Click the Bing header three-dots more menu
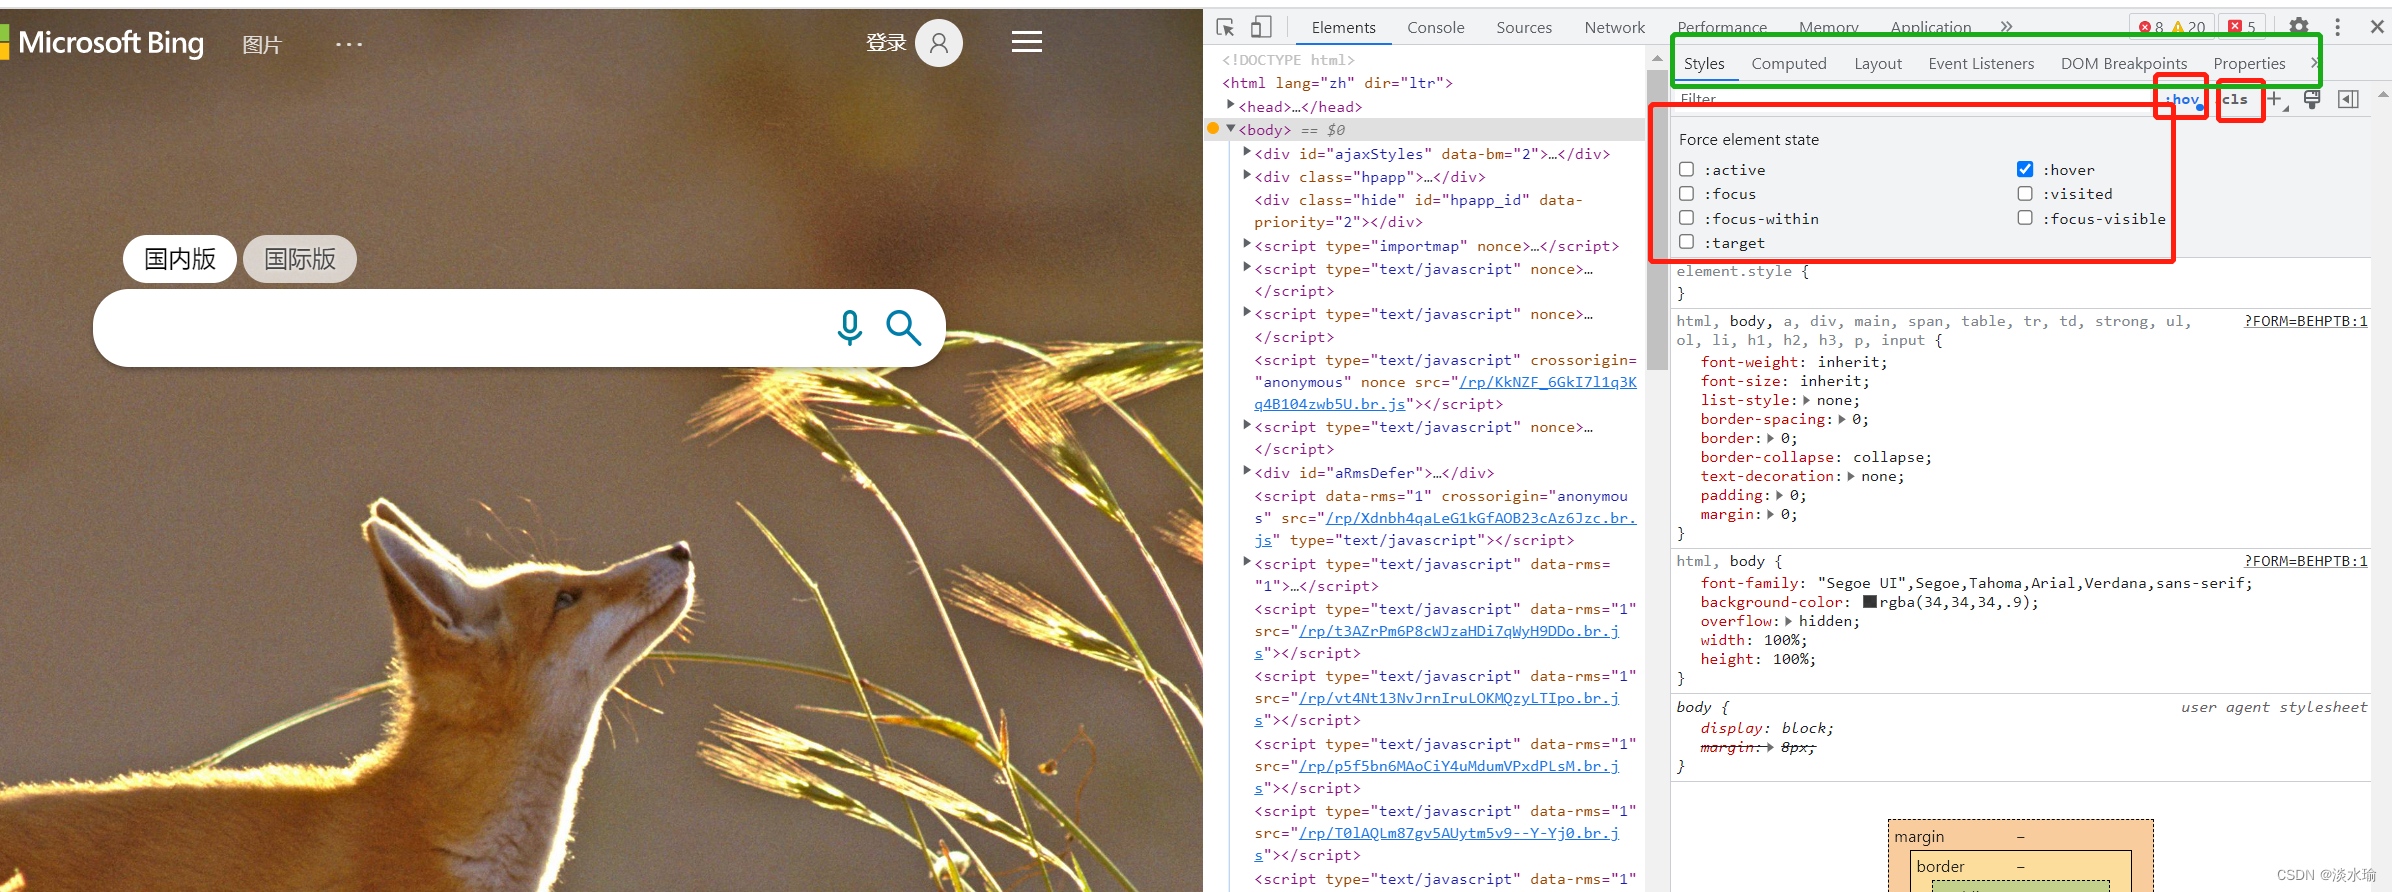 (349, 44)
